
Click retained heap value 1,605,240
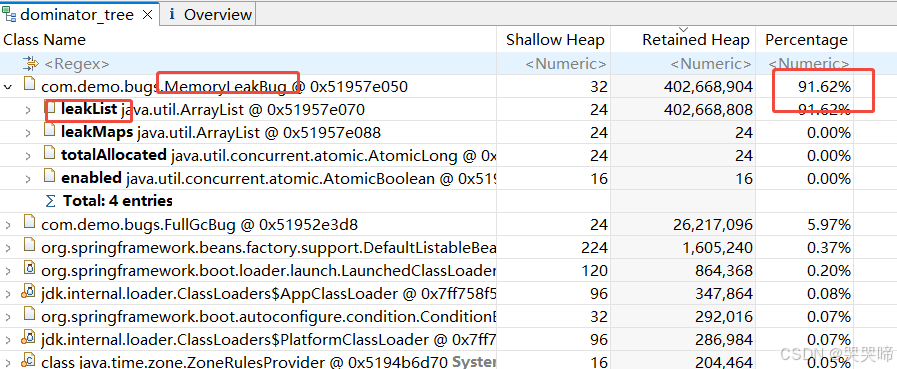click(x=717, y=247)
